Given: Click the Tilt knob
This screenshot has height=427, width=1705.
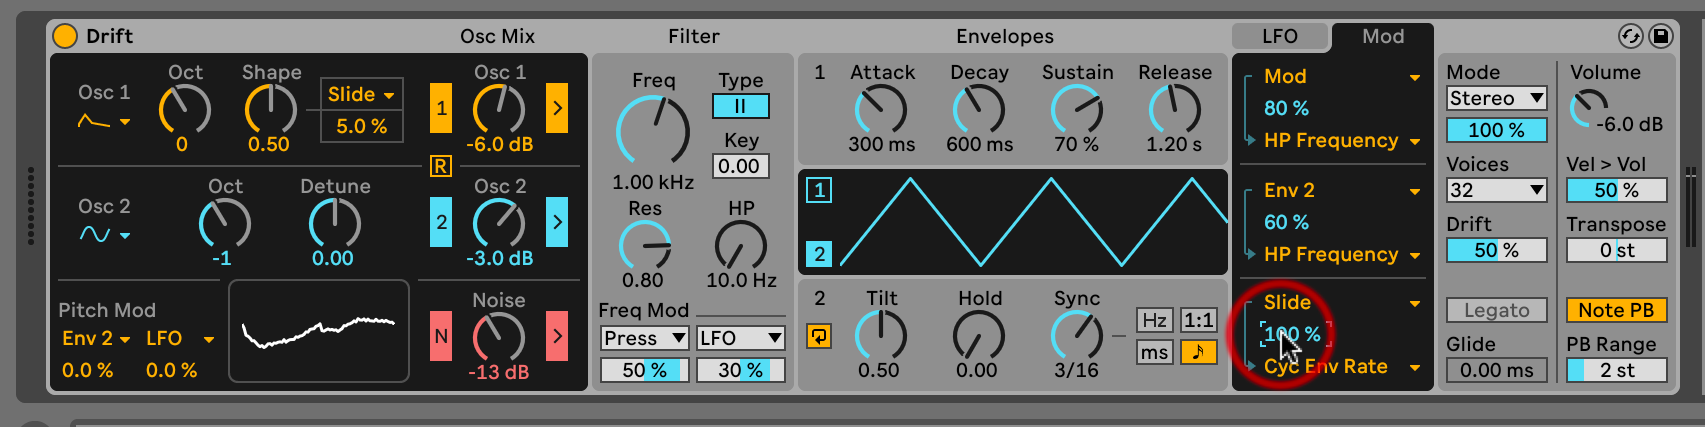Looking at the screenshot, I should click(x=881, y=335).
